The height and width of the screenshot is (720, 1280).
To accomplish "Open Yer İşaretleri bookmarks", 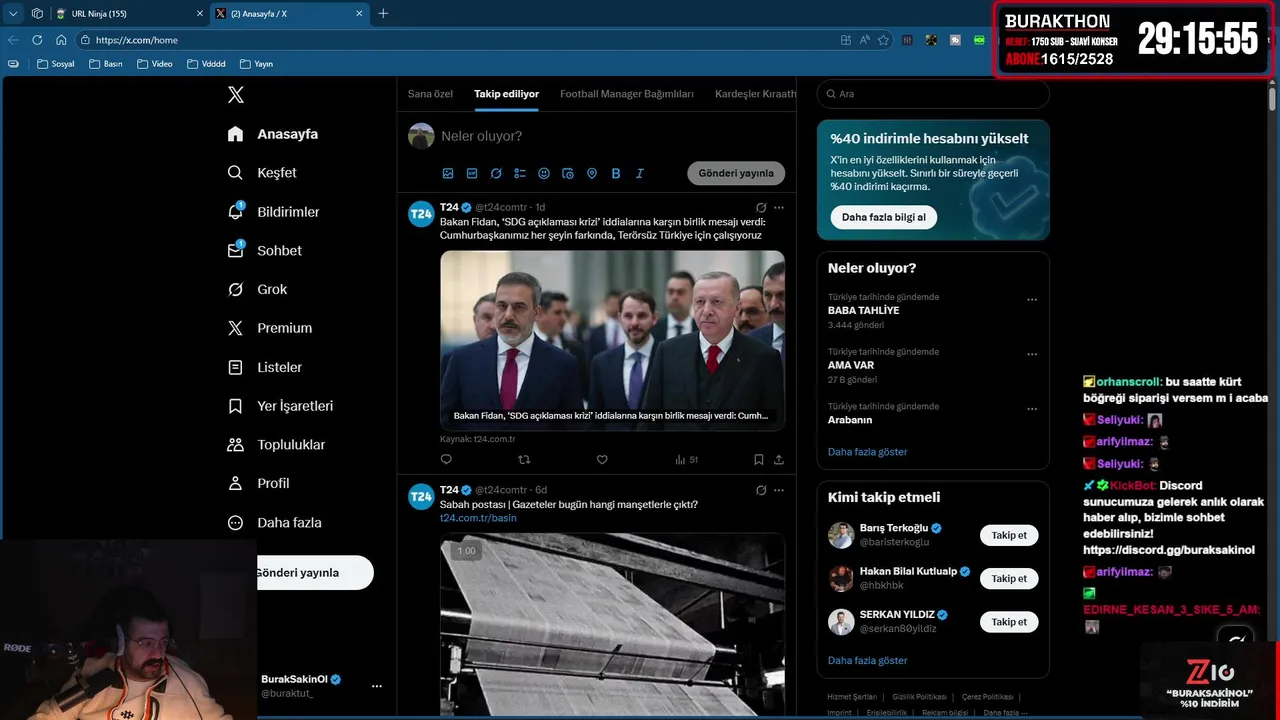I will pyautogui.click(x=280, y=406).
